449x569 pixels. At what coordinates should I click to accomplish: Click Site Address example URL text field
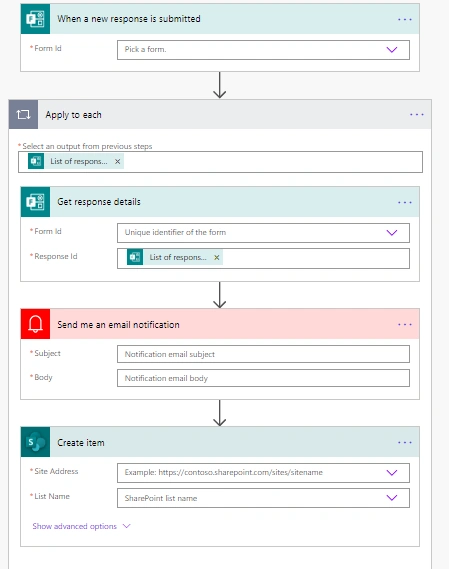coord(263,473)
